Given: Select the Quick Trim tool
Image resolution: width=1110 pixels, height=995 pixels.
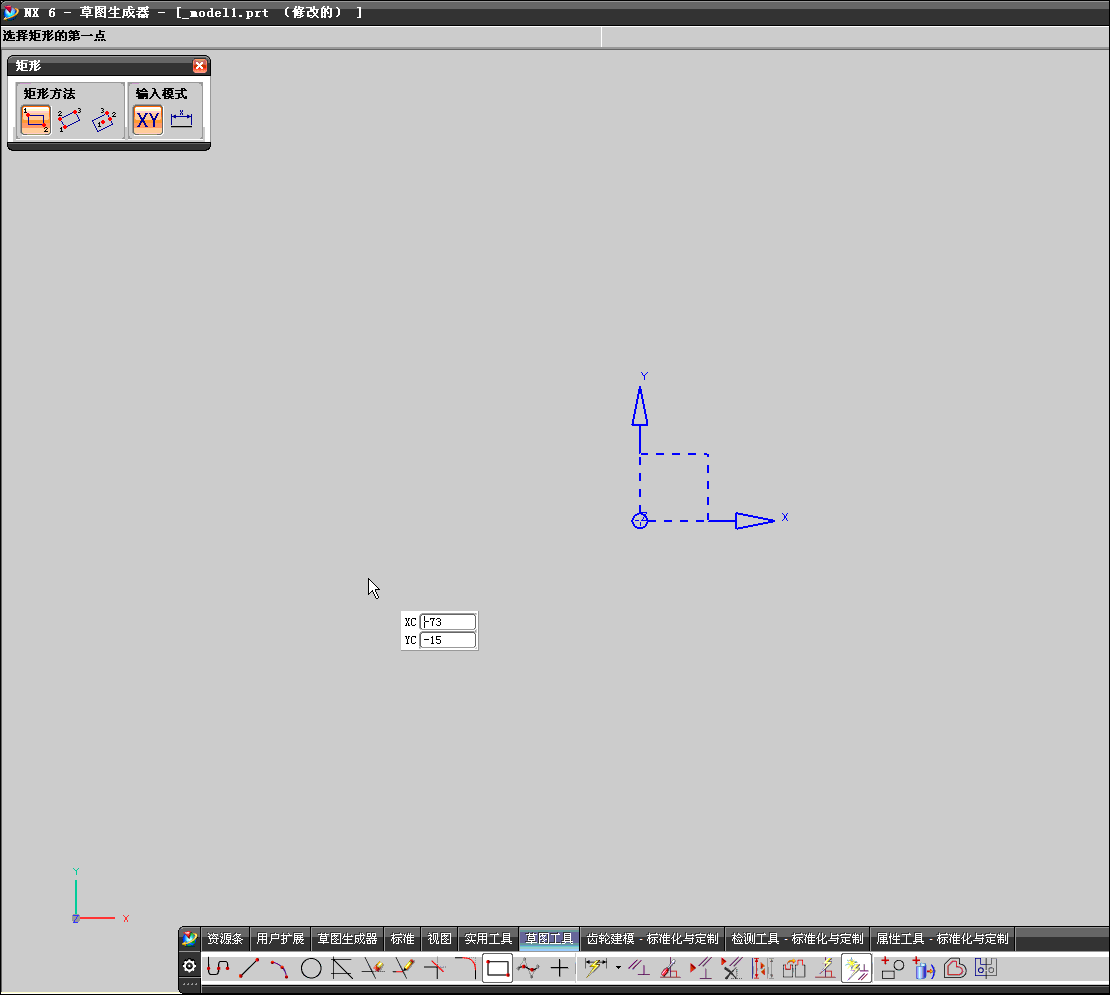Looking at the screenshot, I should pyautogui.click(x=372, y=968).
